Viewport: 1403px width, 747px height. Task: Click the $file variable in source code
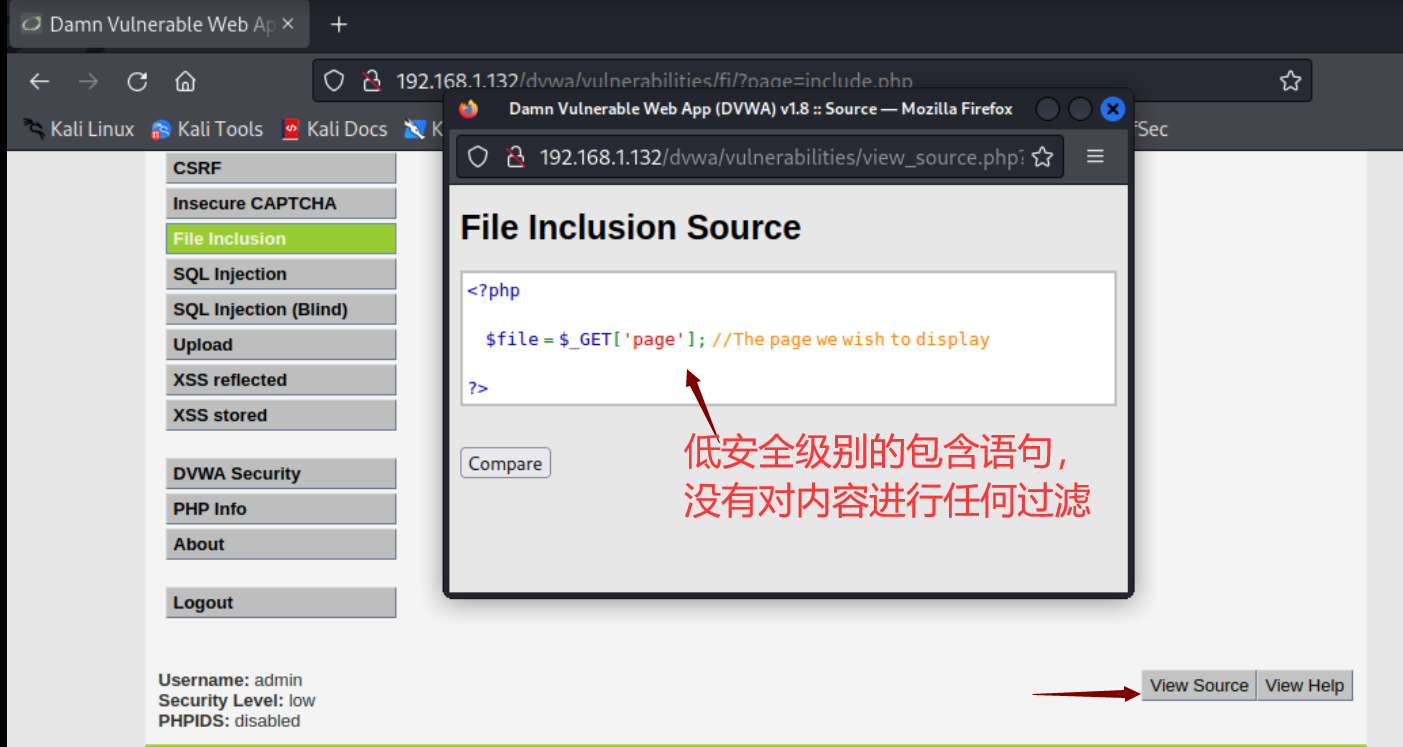[x=512, y=339]
